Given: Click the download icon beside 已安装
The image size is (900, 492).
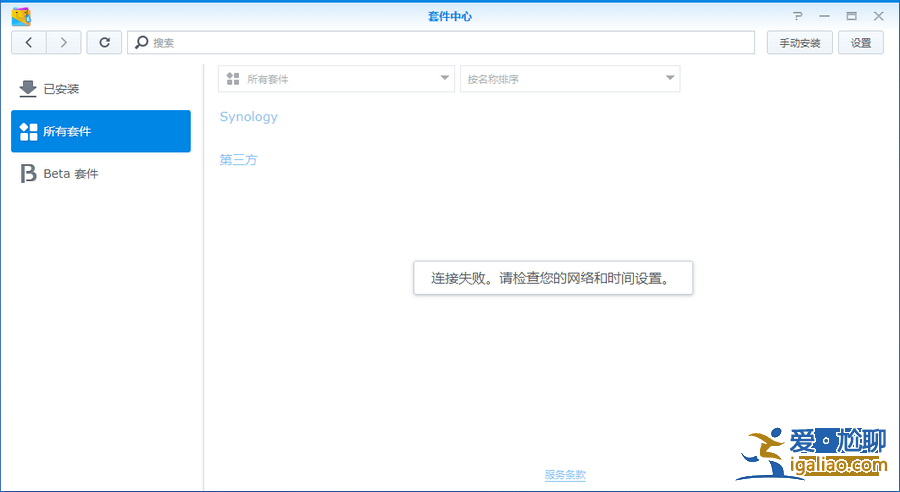Looking at the screenshot, I should pos(28,89).
